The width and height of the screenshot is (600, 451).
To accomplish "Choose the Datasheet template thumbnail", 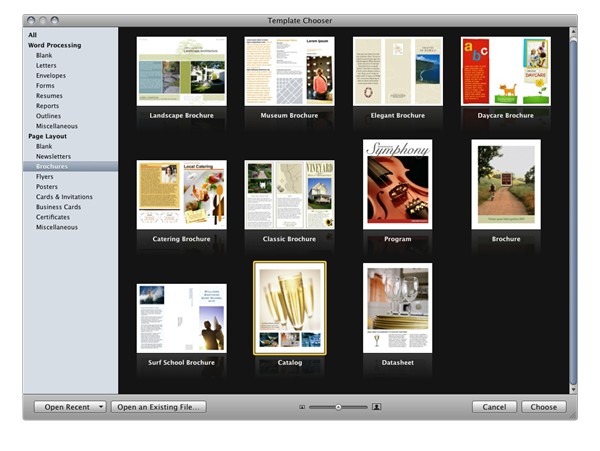I will (397, 308).
